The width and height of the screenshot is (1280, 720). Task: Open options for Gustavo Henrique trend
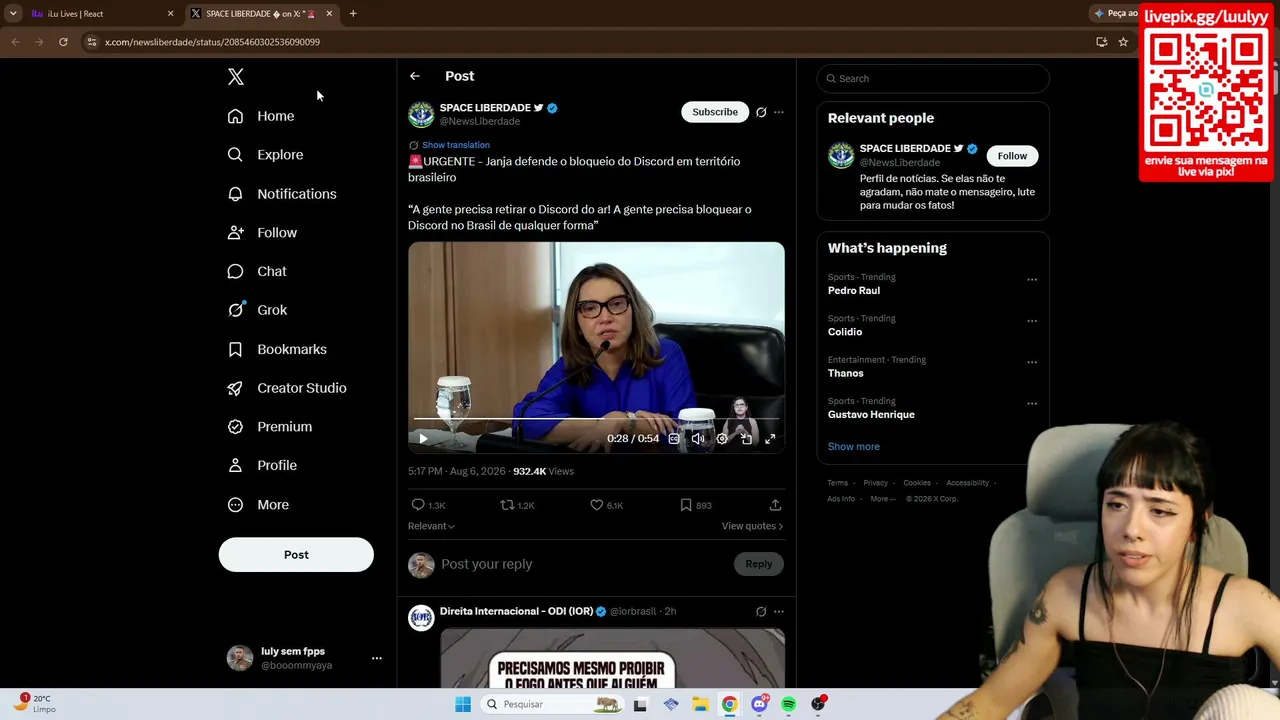click(1032, 404)
